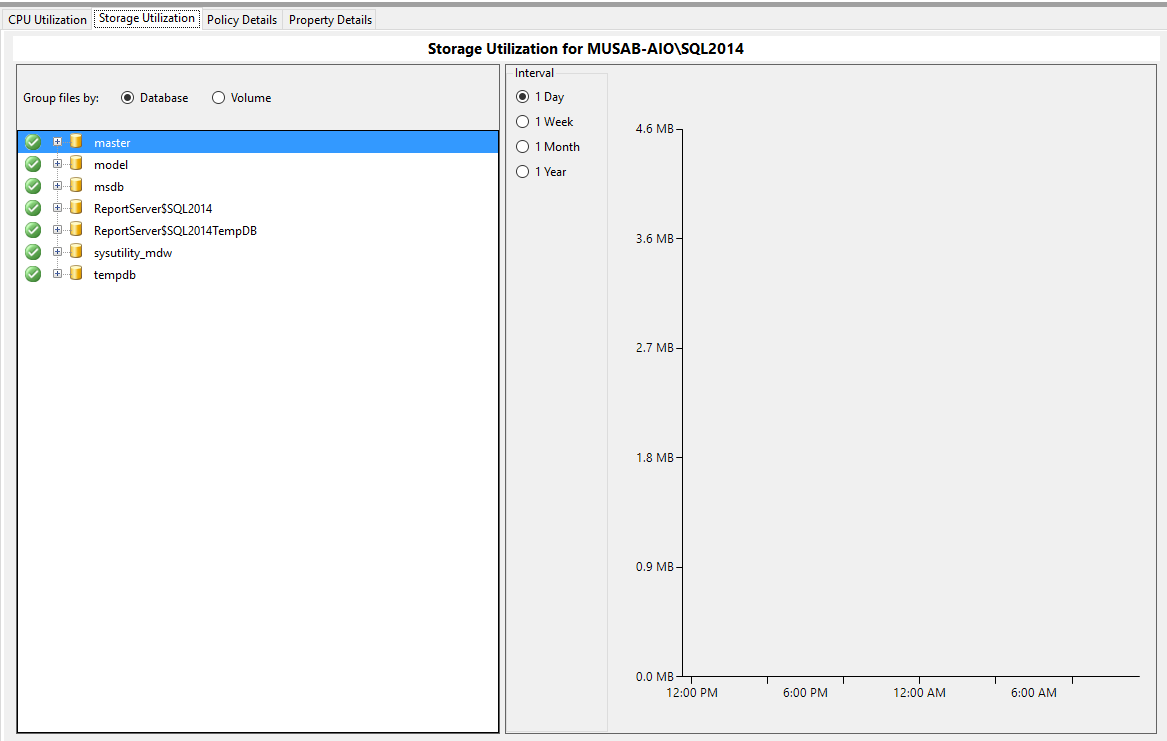Click the Group files by label
This screenshot has width=1167, height=741.
click(x=61, y=98)
